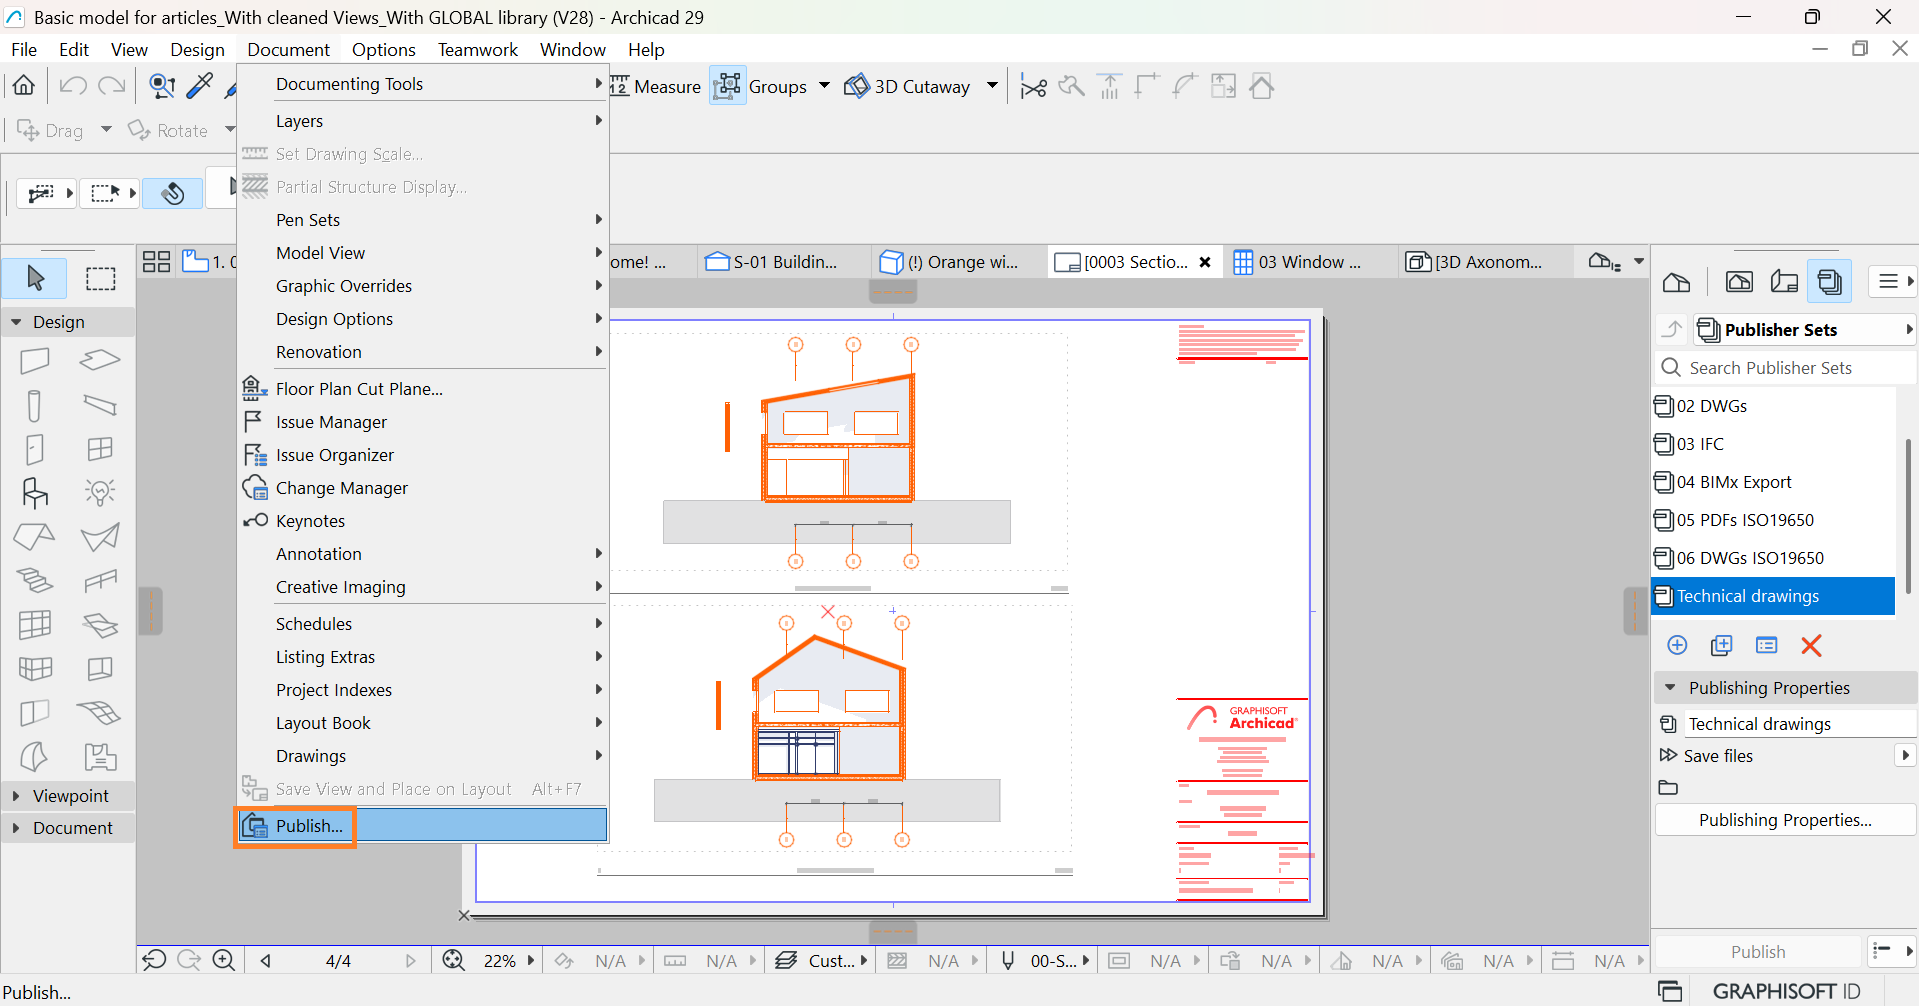Add new publisher item with plus icon

[1677, 645]
